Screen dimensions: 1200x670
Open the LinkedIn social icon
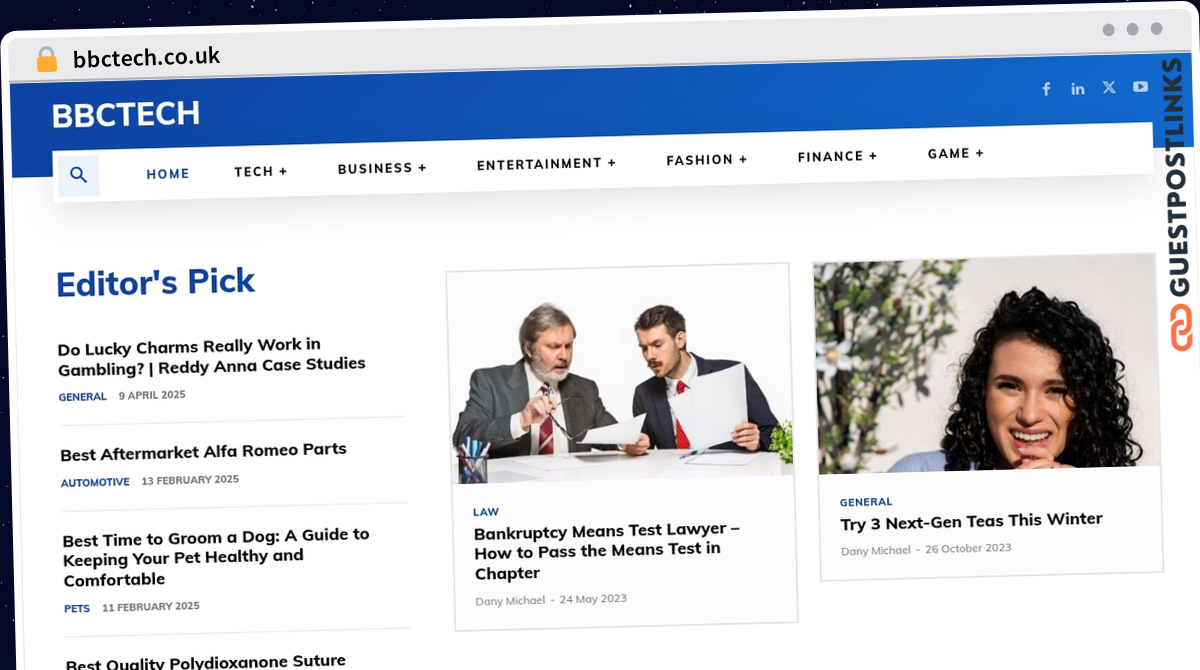click(x=1077, y=88)
